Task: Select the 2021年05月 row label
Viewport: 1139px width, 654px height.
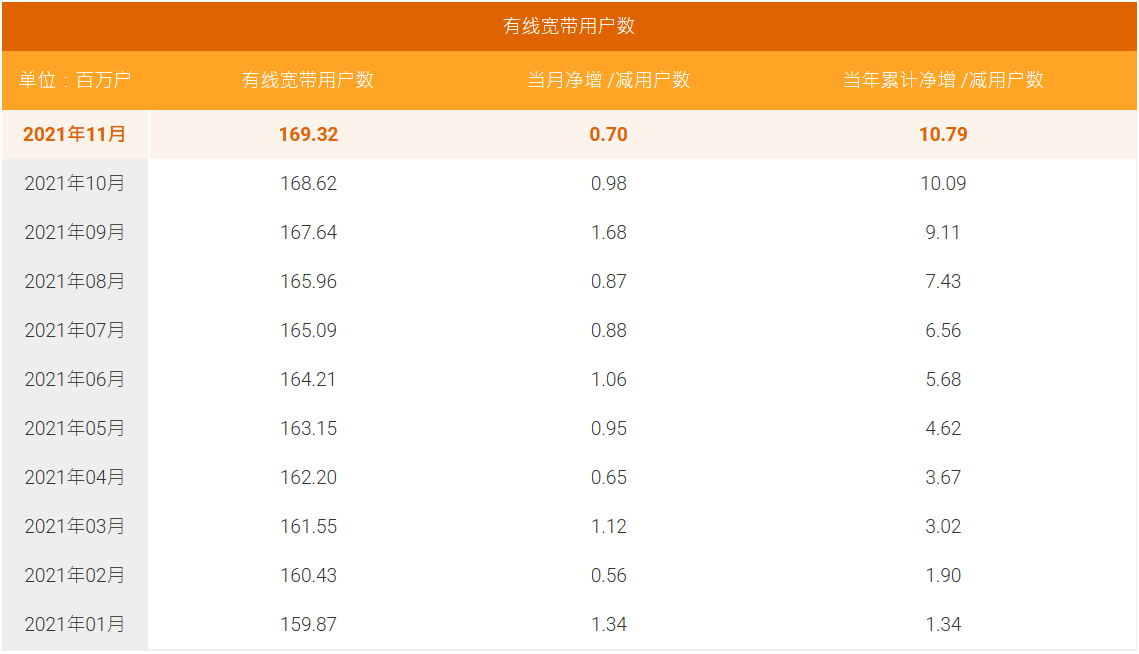Action: tap(75, 428)
